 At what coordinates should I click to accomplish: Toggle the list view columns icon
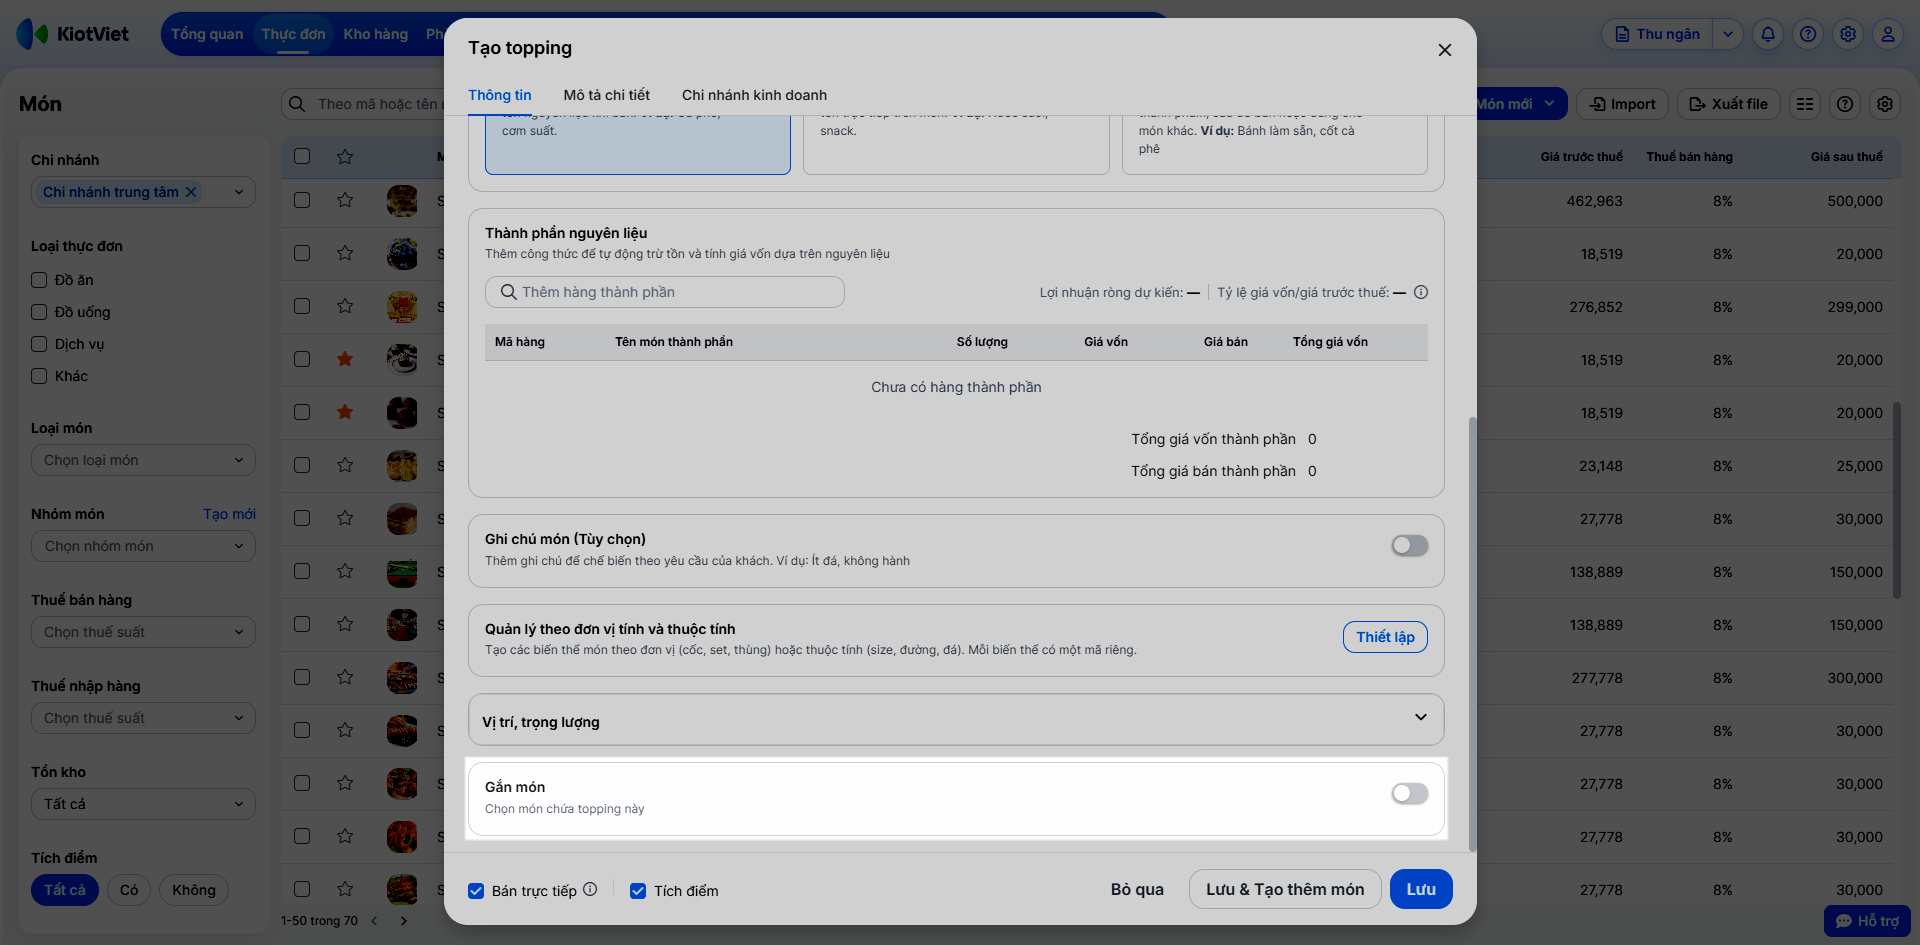1805,104
